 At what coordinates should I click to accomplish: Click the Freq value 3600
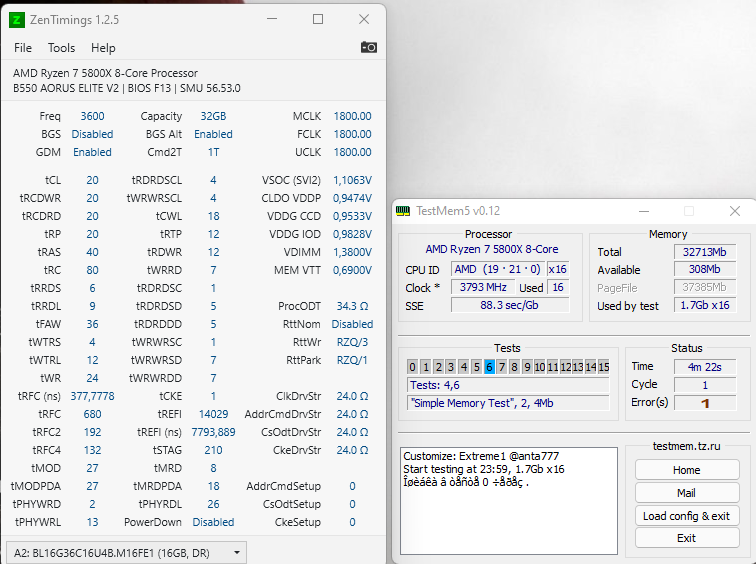tap(92, 116)
